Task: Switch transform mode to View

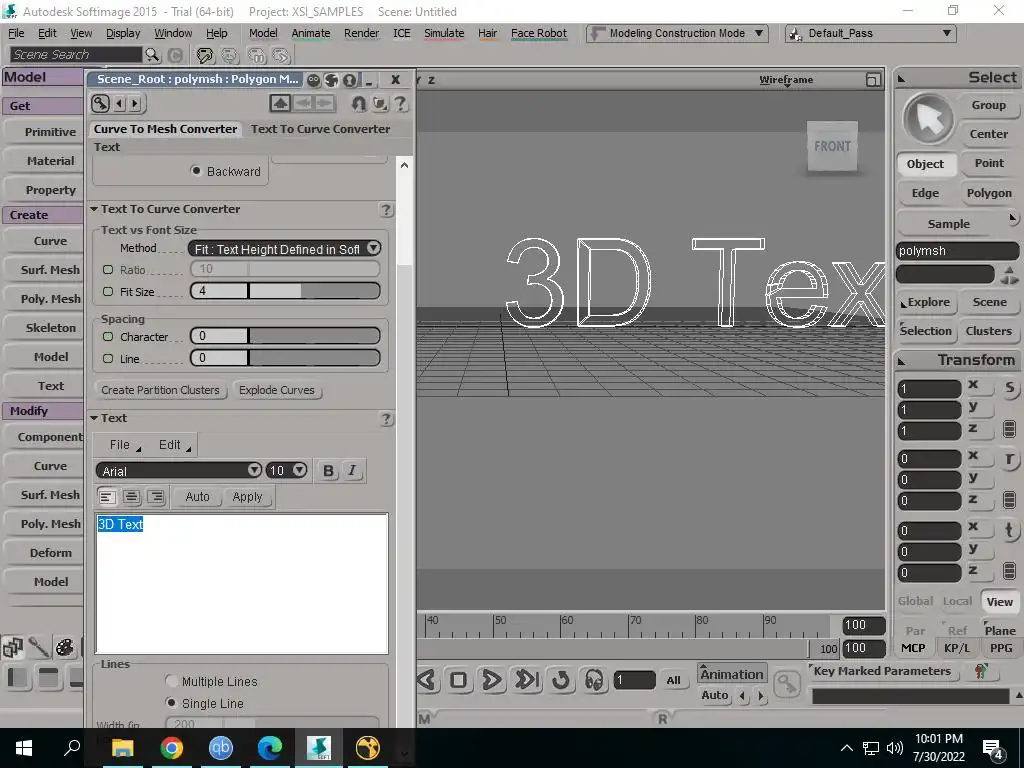Action: pos(999,601)
